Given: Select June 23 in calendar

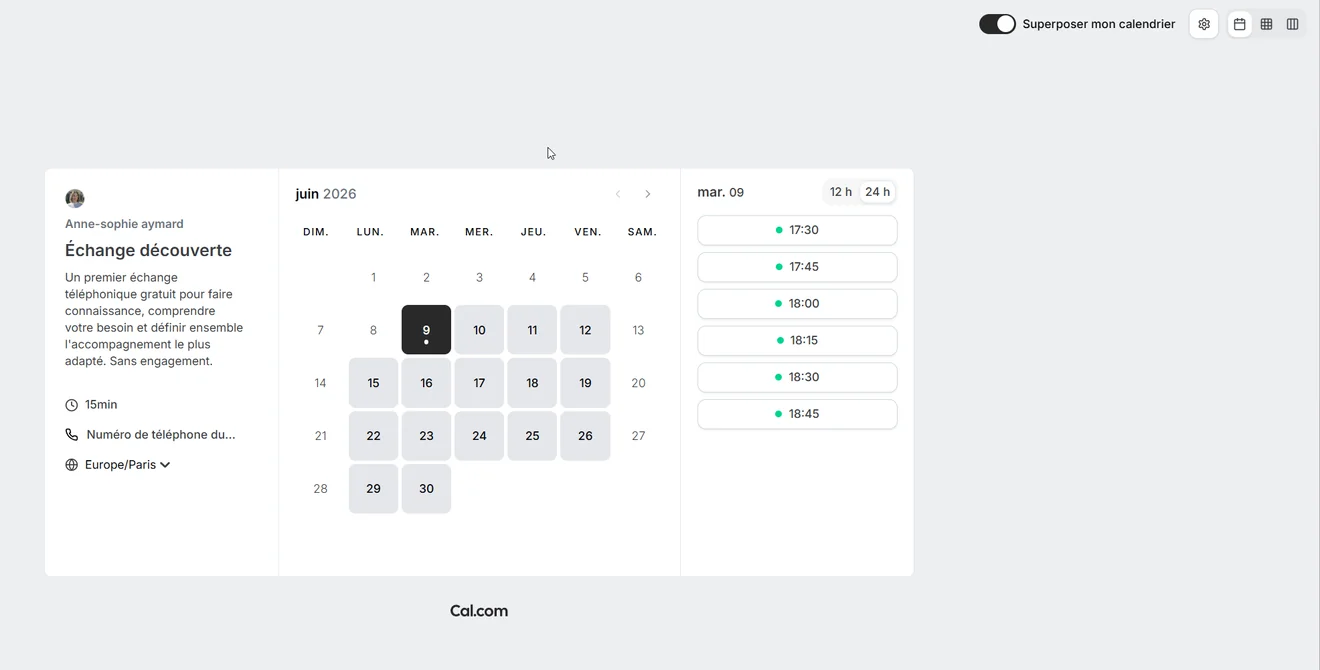Looking at the screenshot, I should click(x=426, y=436).
